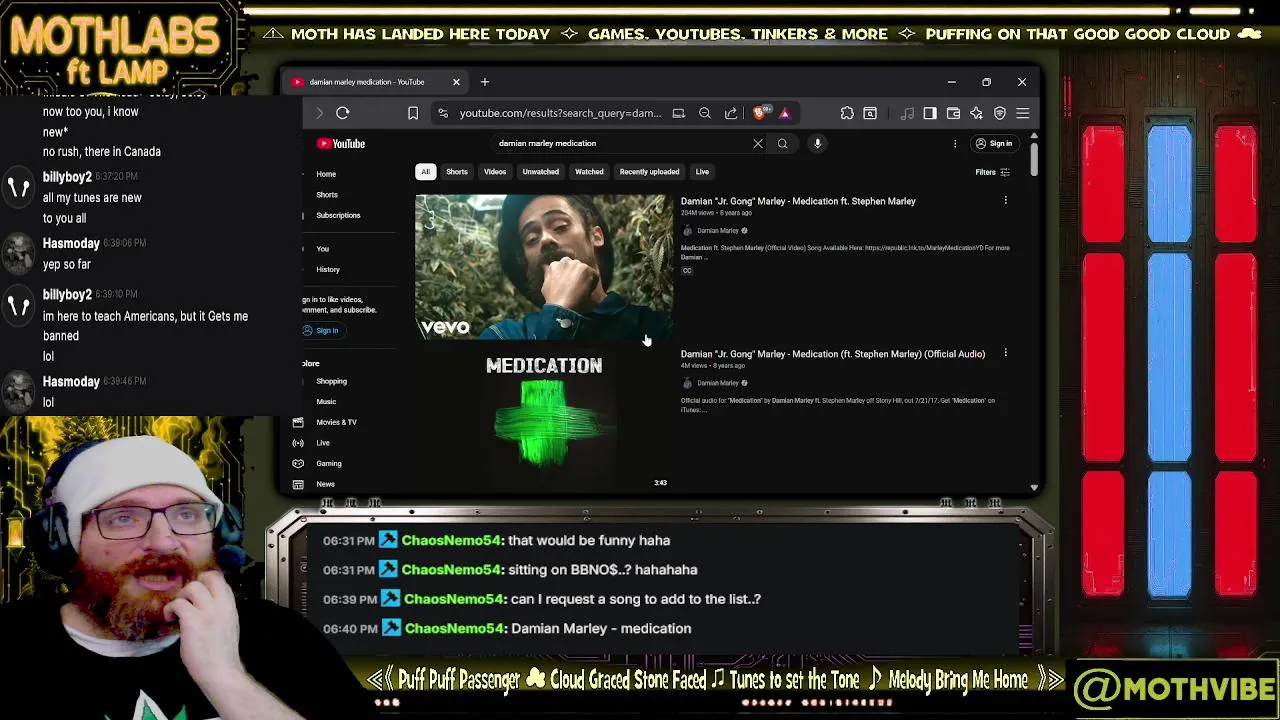Click the Gaming controller icon in sidebar
1280x720 pixels.
pos(298,463)
